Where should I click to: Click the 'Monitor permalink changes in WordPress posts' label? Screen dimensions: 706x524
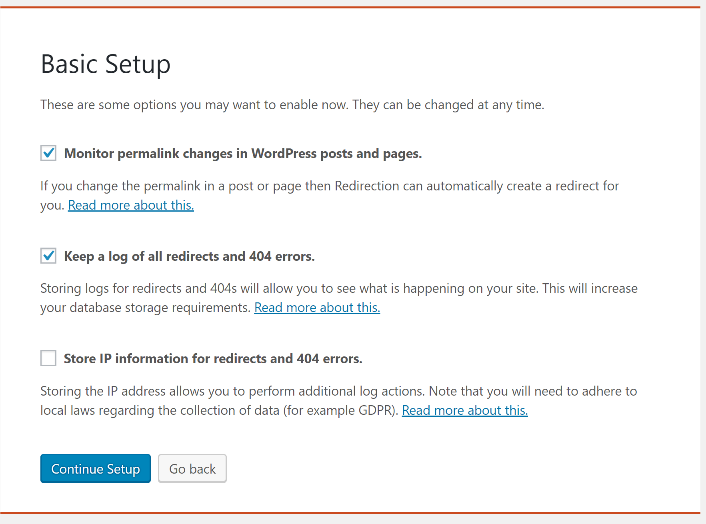[243, 154]
